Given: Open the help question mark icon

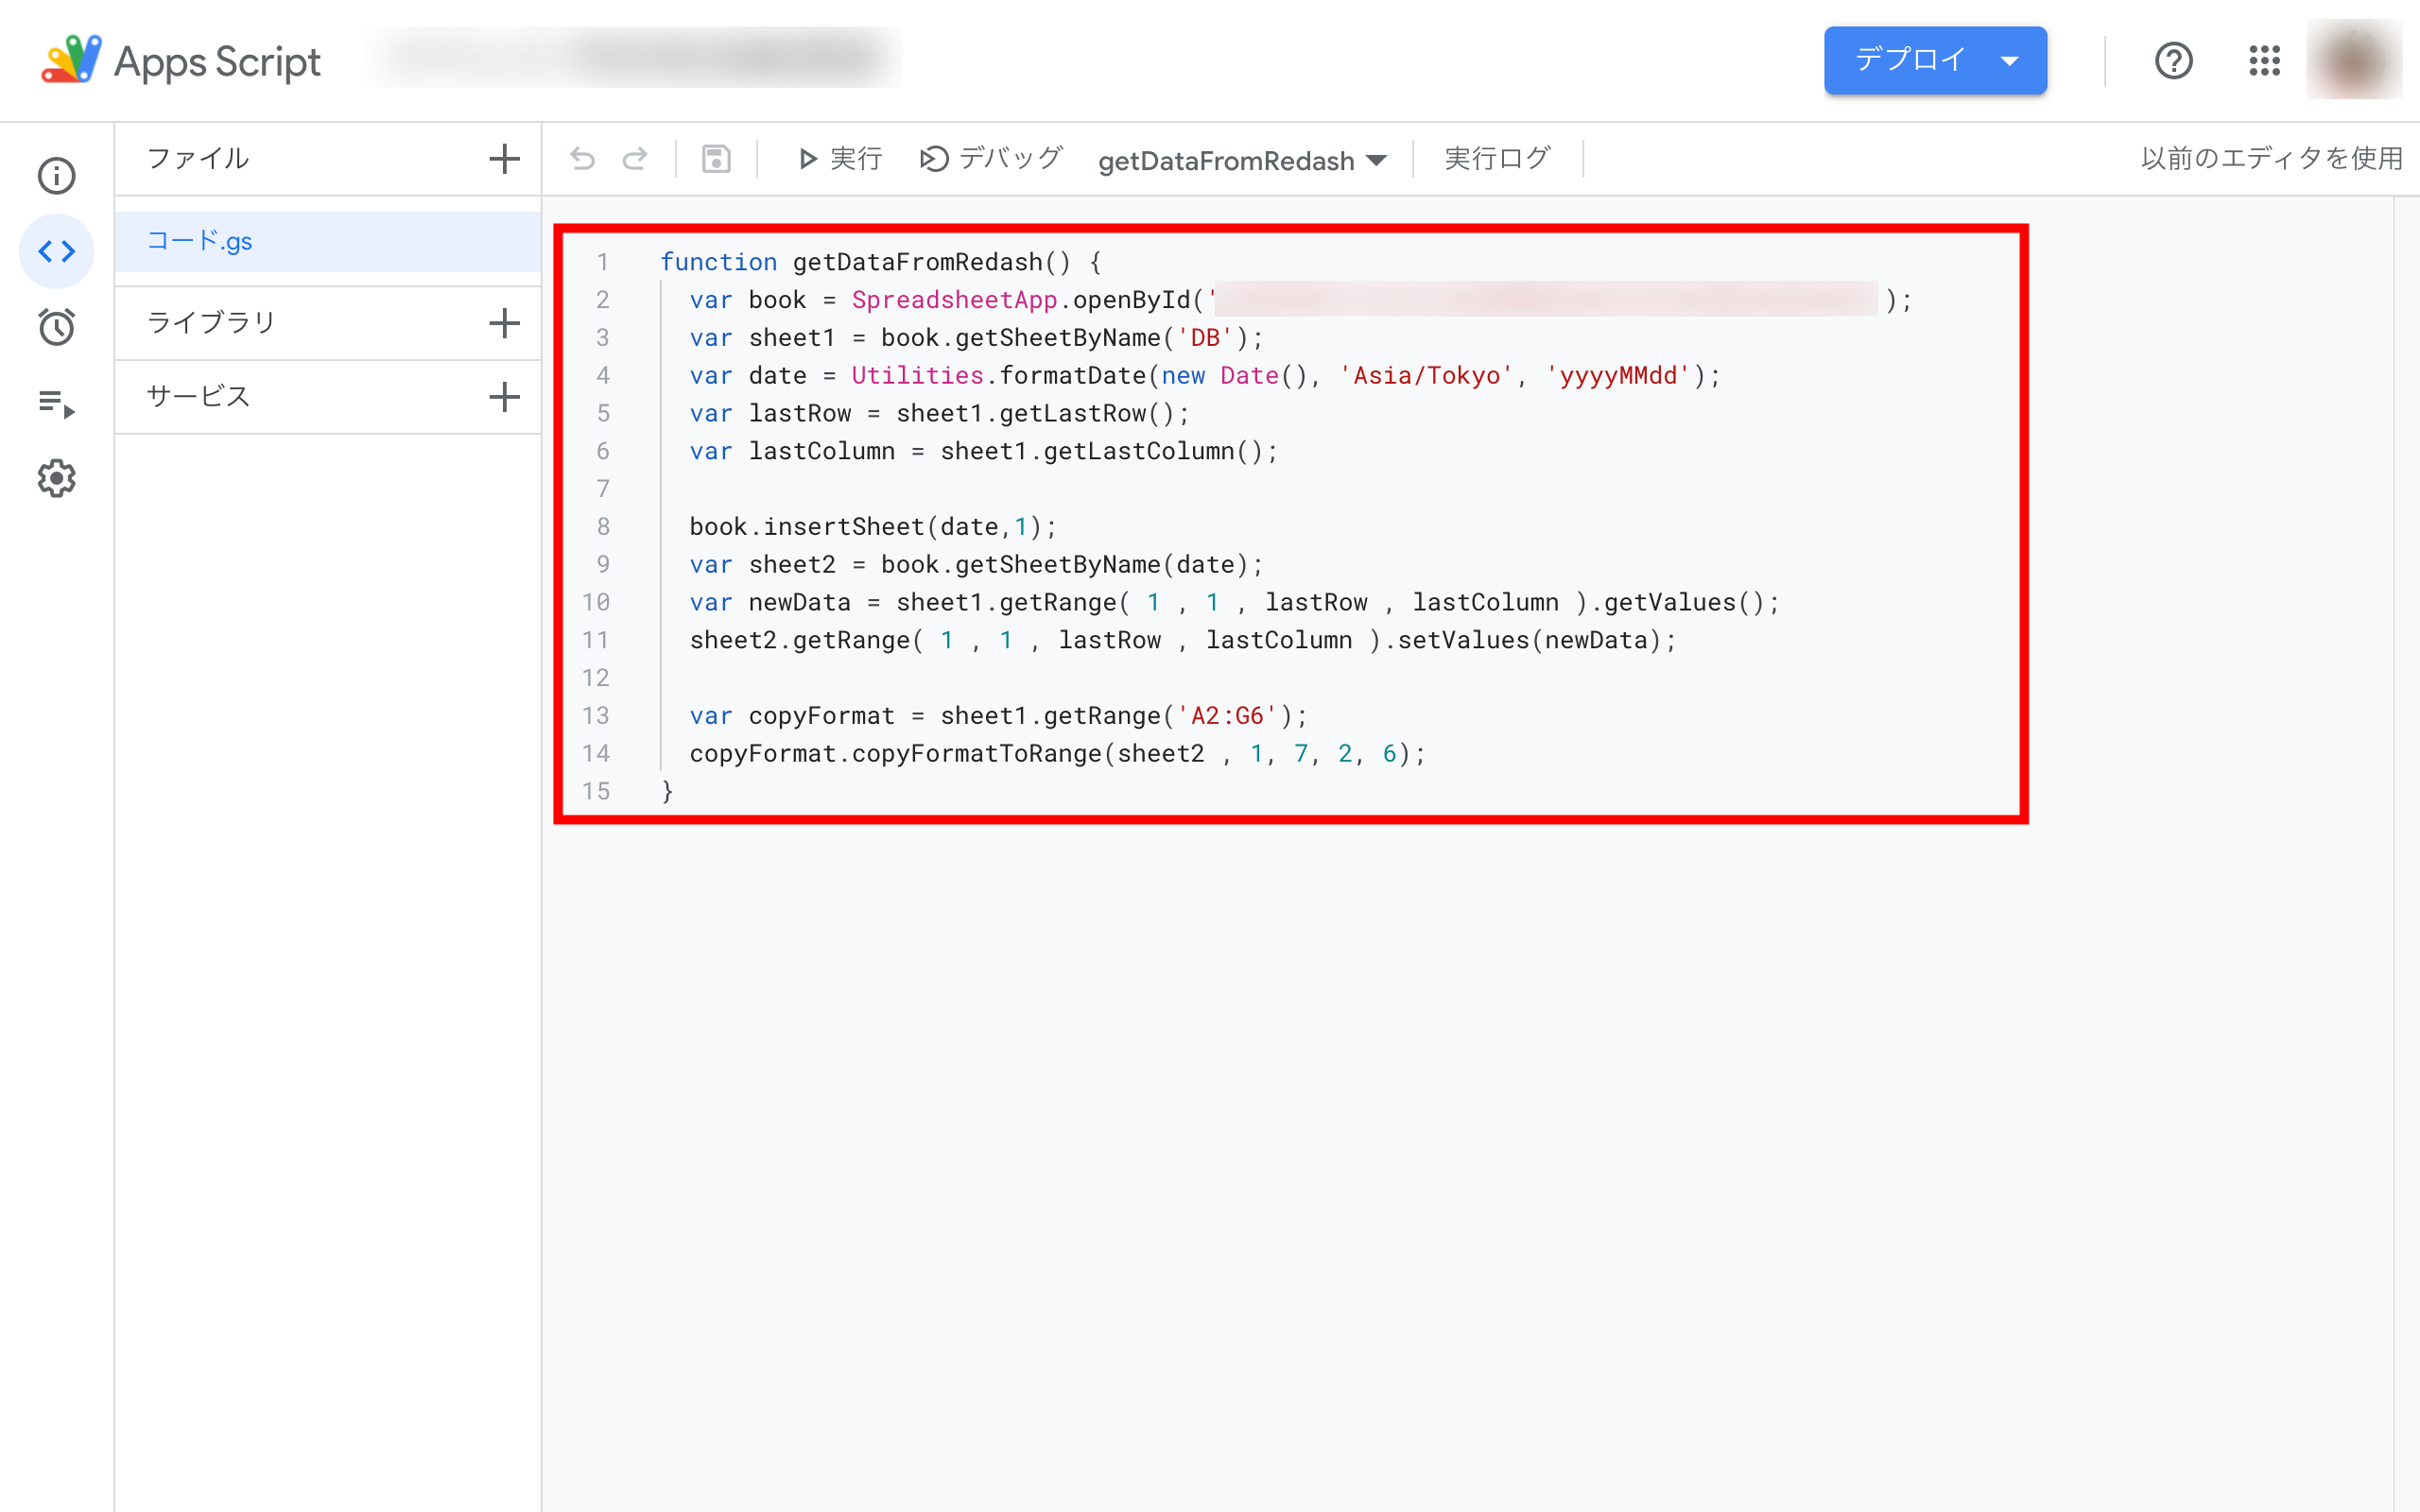Looking at the screenshot, I should click(2173, 61).
